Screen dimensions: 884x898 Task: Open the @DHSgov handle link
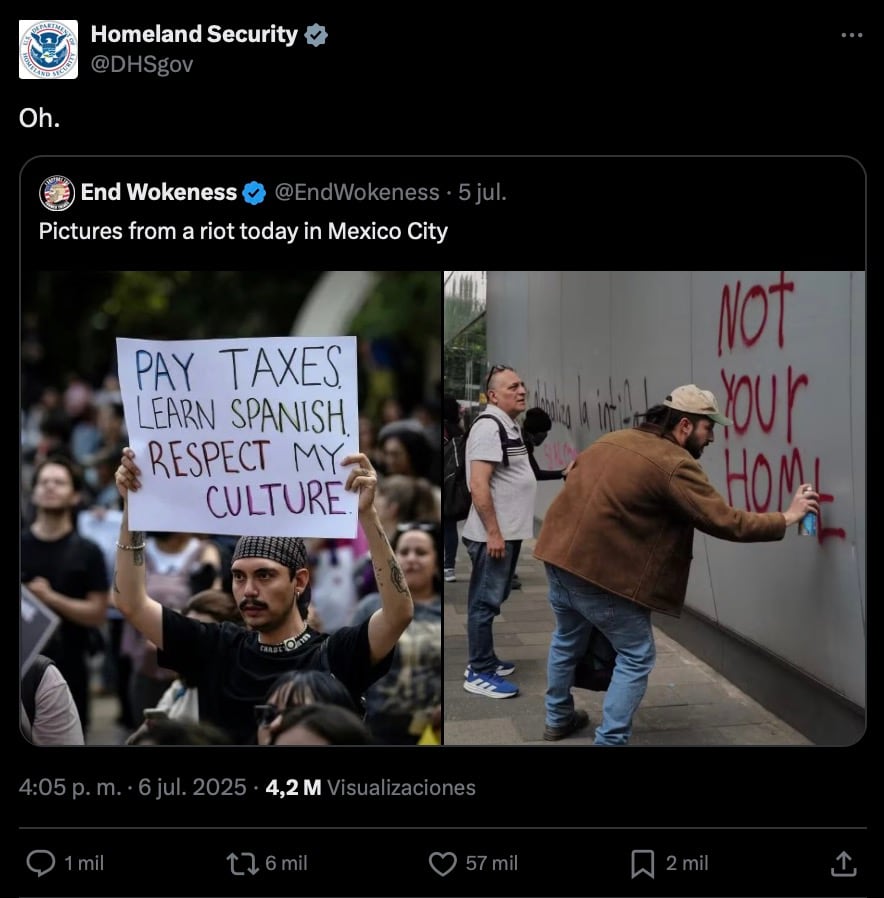click(x=142, y=64)
